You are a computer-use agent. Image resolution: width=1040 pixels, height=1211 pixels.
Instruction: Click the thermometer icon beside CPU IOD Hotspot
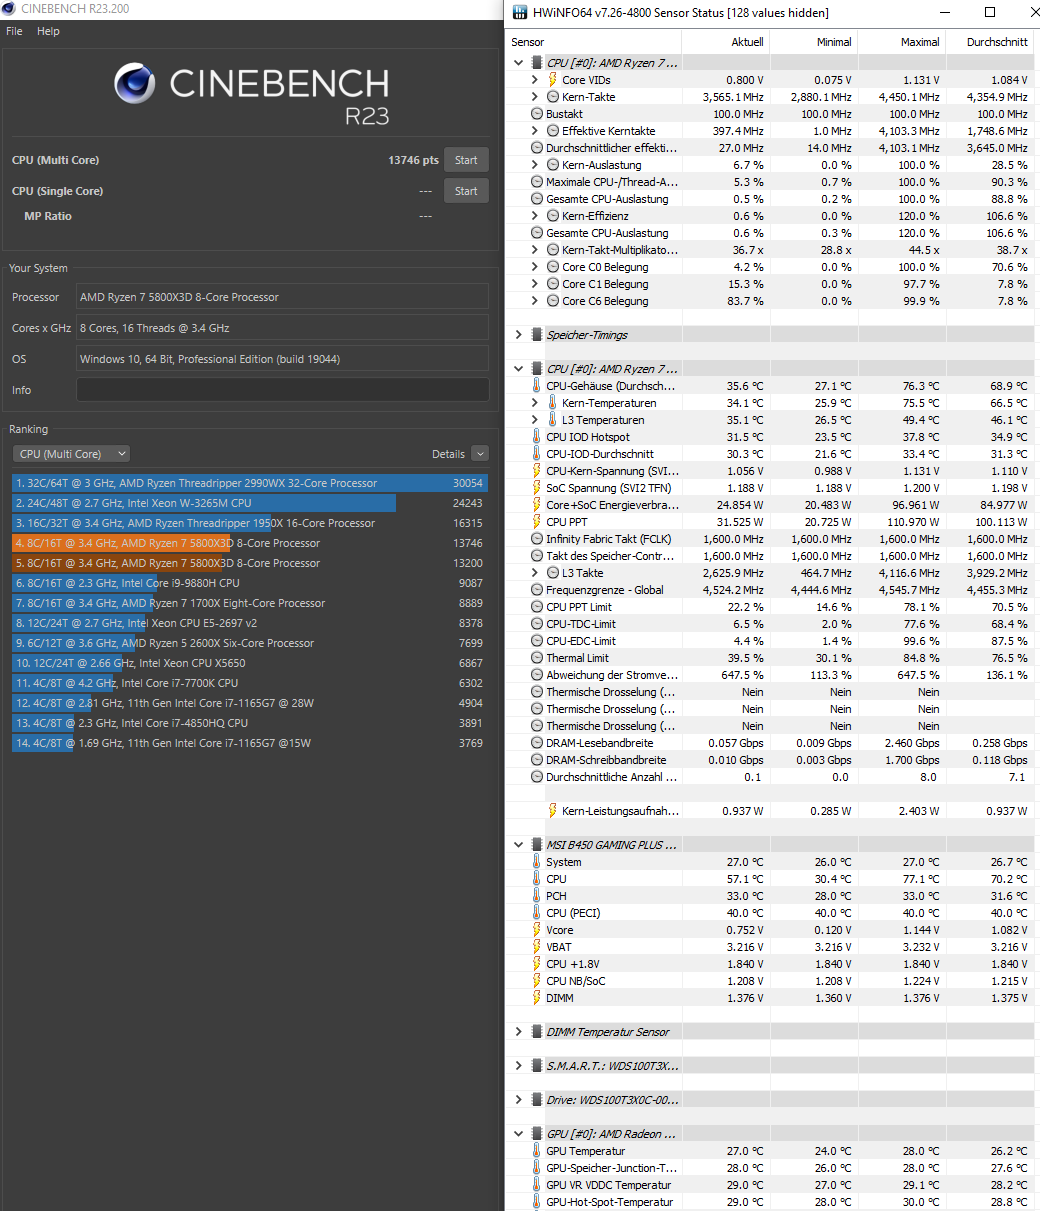click(537, 437)
